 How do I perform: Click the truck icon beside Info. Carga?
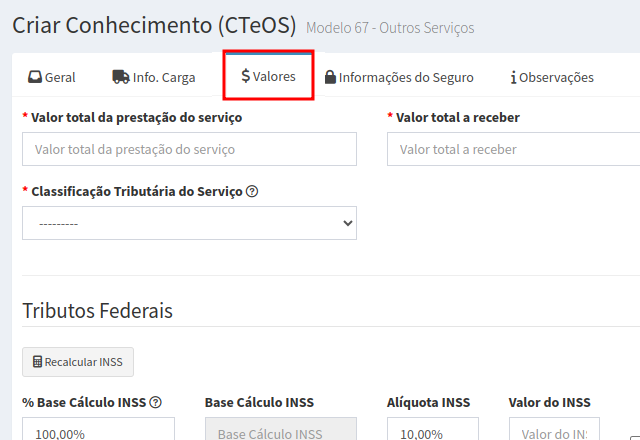coord(120,77)
